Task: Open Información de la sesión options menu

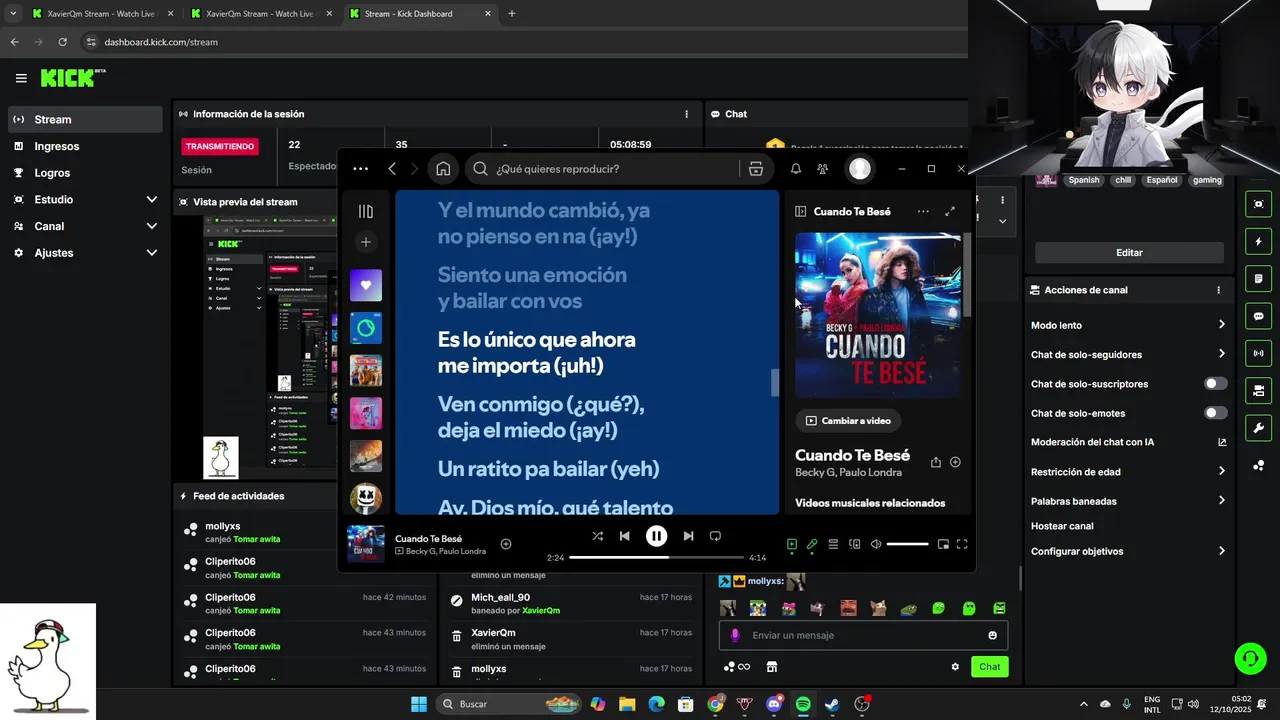Action: 686,114
